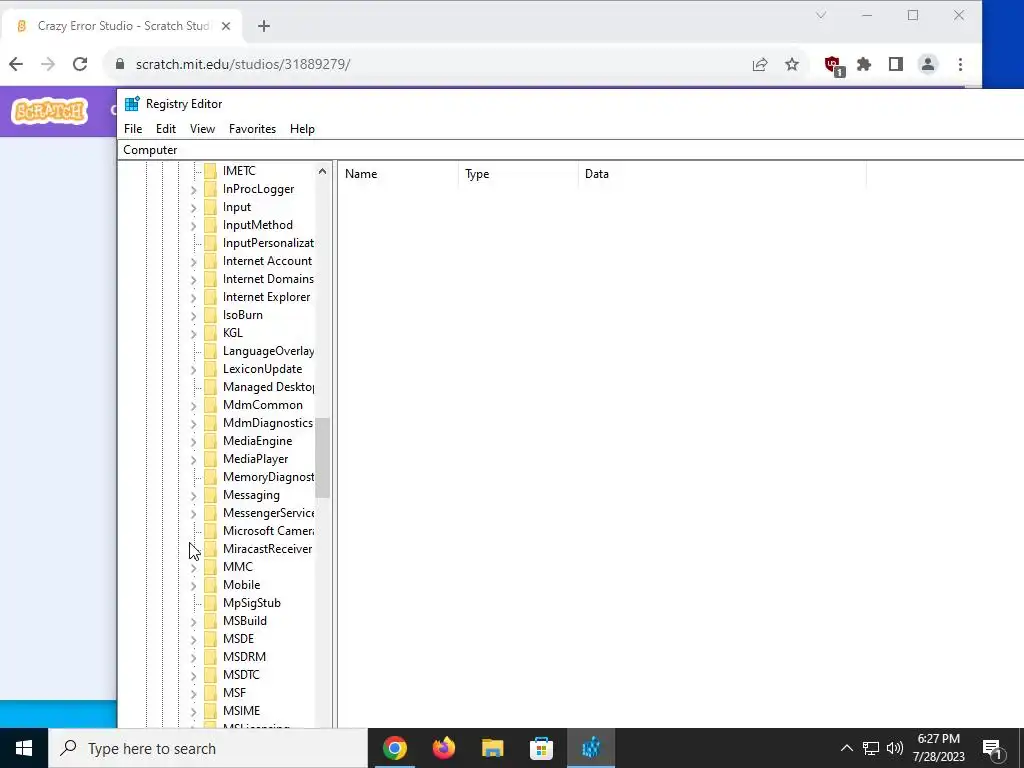
Task: Select the MMC tree item
Action: pos(238,567)
